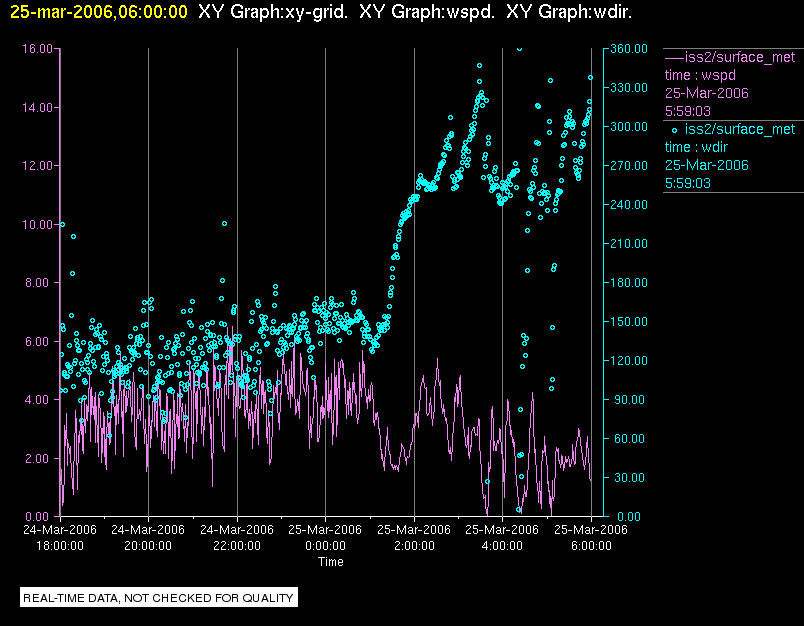
Task: Click the 8.00 value on left axis
Action: coord(40,283)
